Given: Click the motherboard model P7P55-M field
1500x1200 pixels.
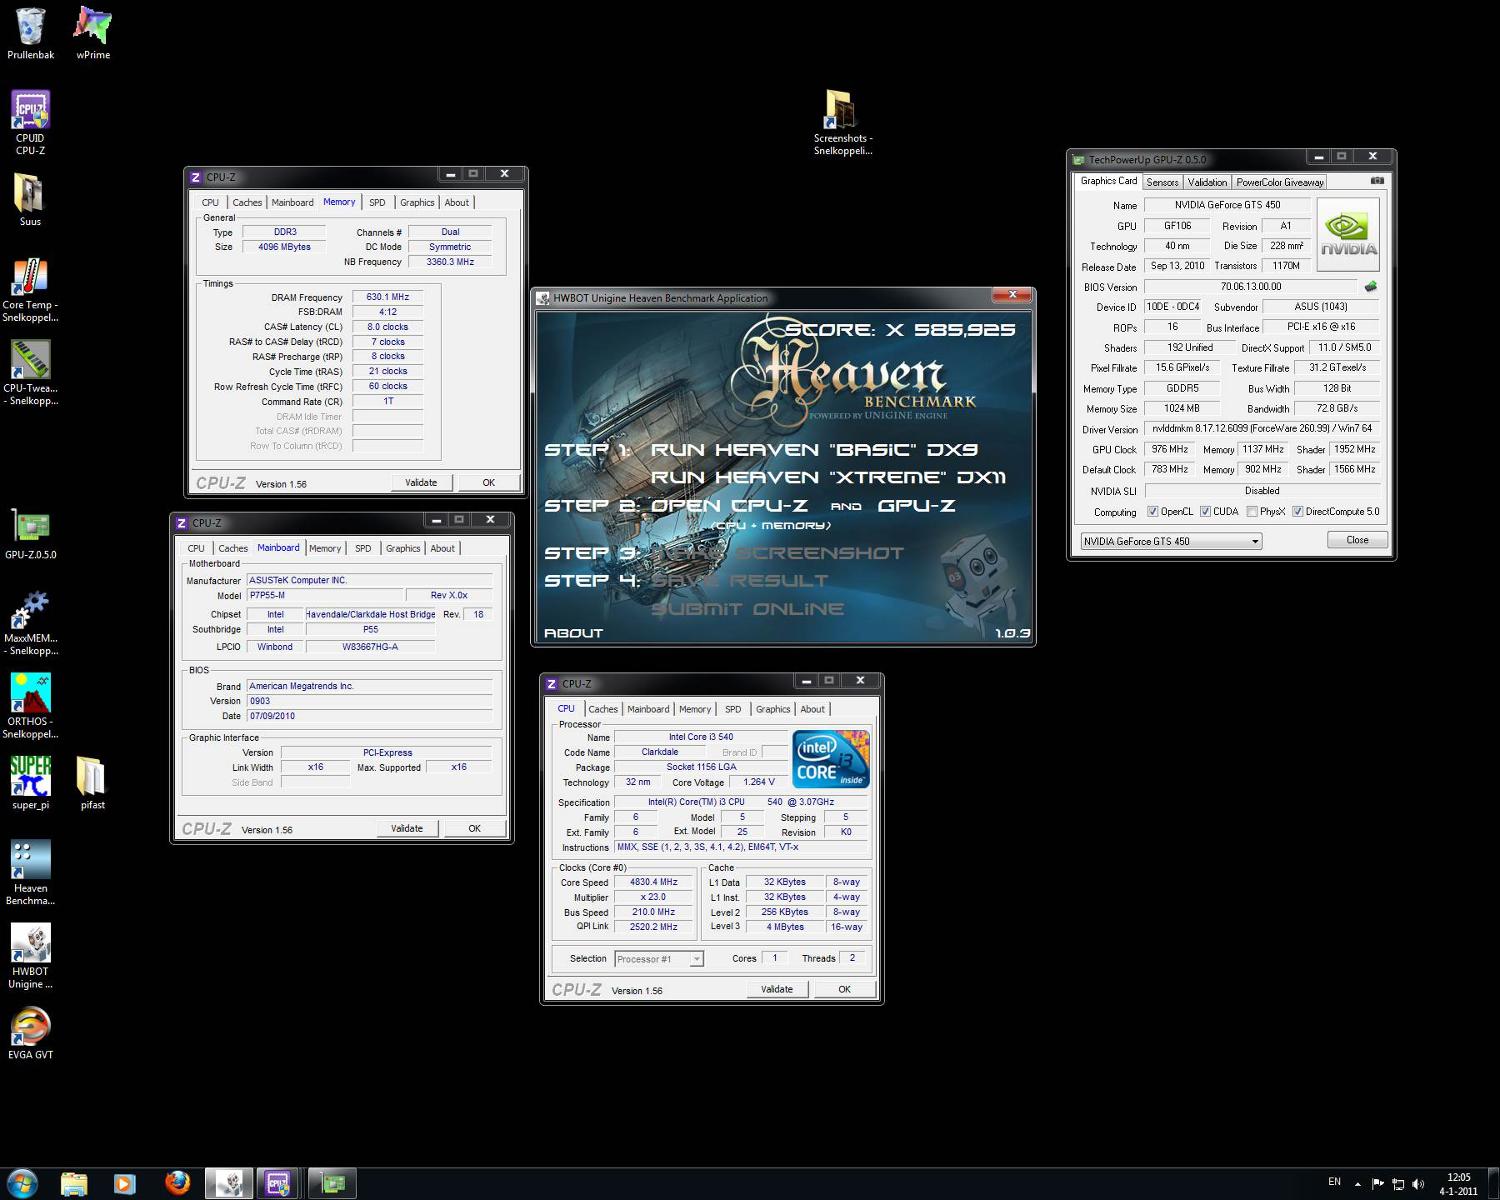Looking at the screenshot, I should pyautogui.click(x=325, y=596).
